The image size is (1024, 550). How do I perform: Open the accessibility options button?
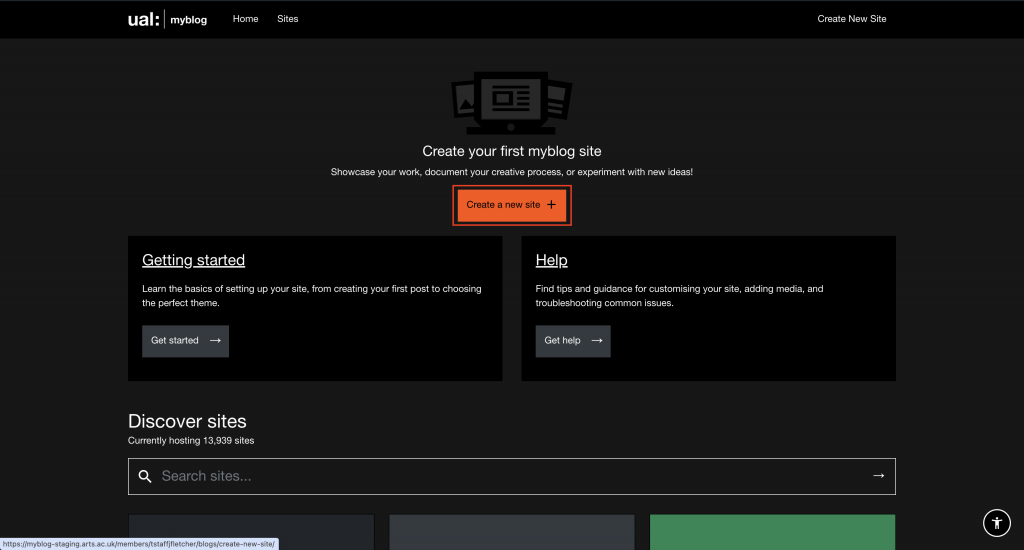tap(997, 523)
